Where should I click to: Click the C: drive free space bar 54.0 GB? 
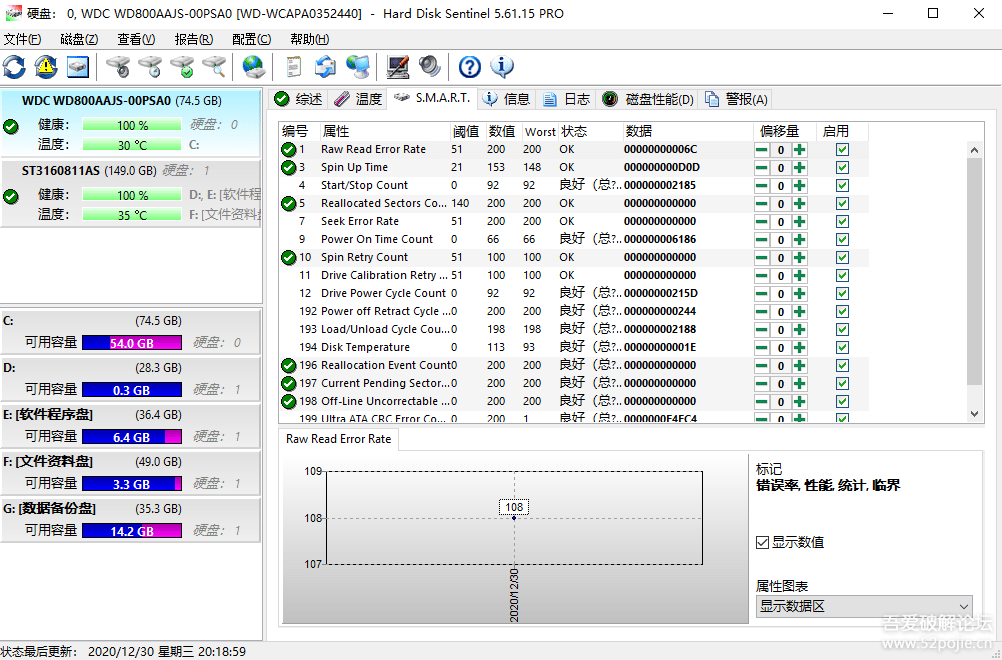pyautogui.click(x=132, y=343)
